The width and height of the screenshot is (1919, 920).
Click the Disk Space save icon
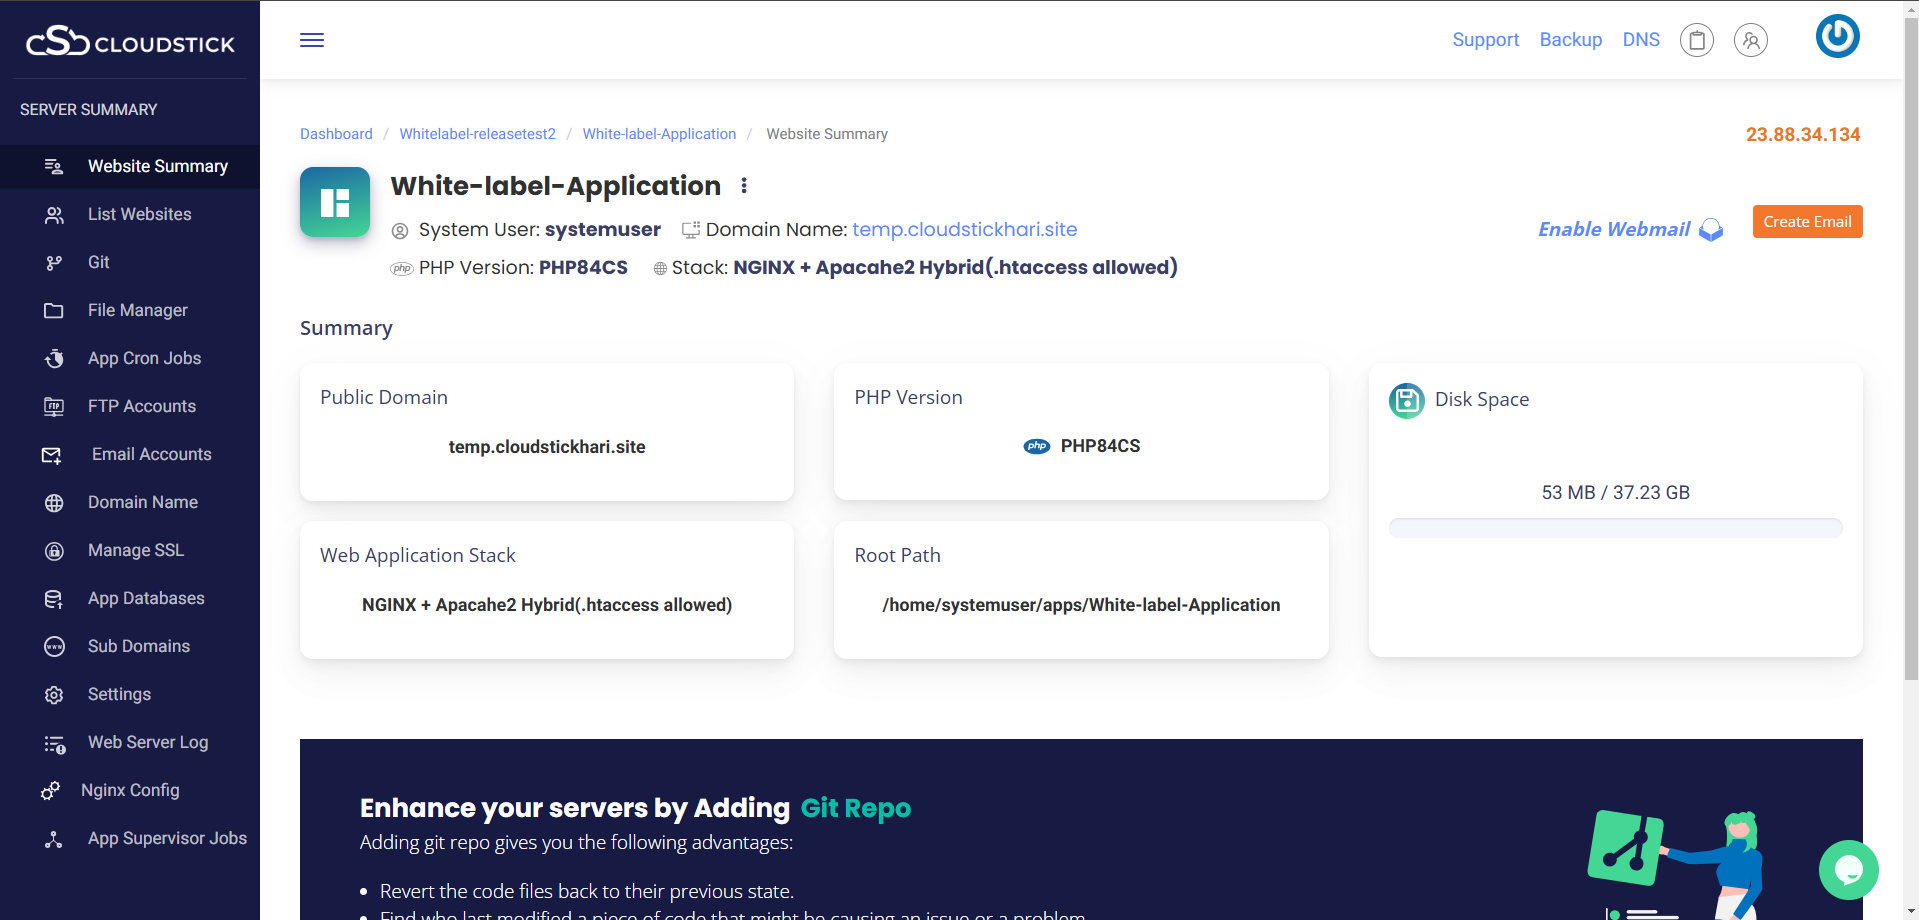[x=1406, y=400]
